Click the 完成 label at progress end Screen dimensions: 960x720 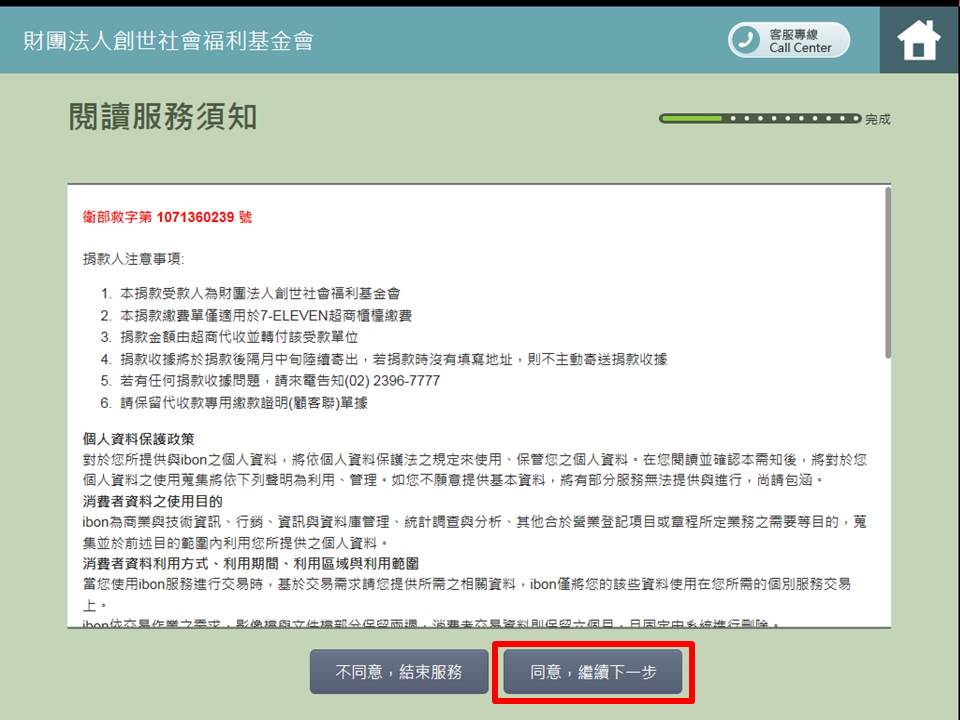(x=878, y=119)
